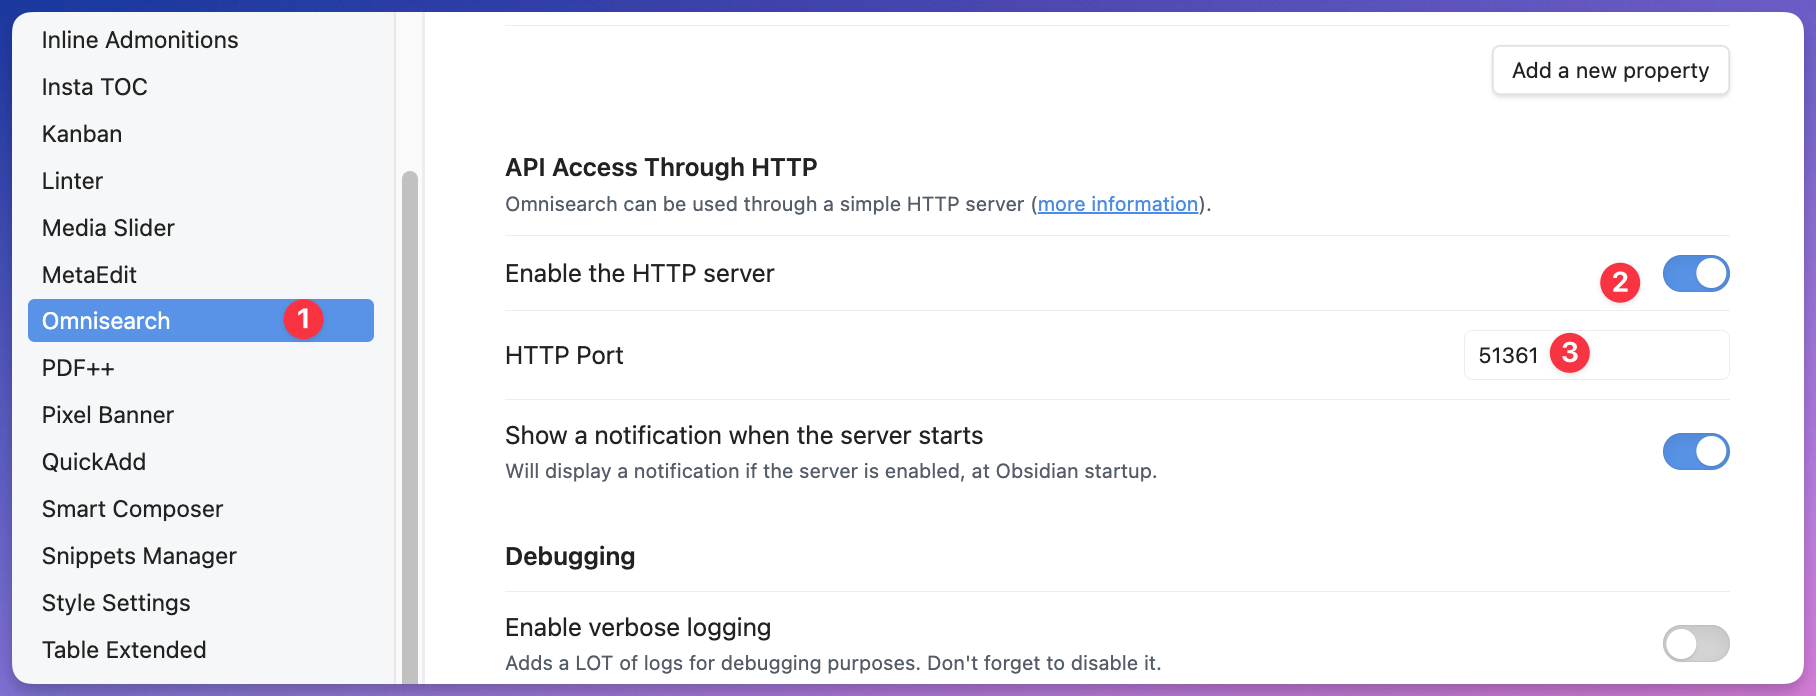Open Insta TOC settings
Image resolution: width=1816 pixels, height=696 pixels.
[x=95, y=87]
